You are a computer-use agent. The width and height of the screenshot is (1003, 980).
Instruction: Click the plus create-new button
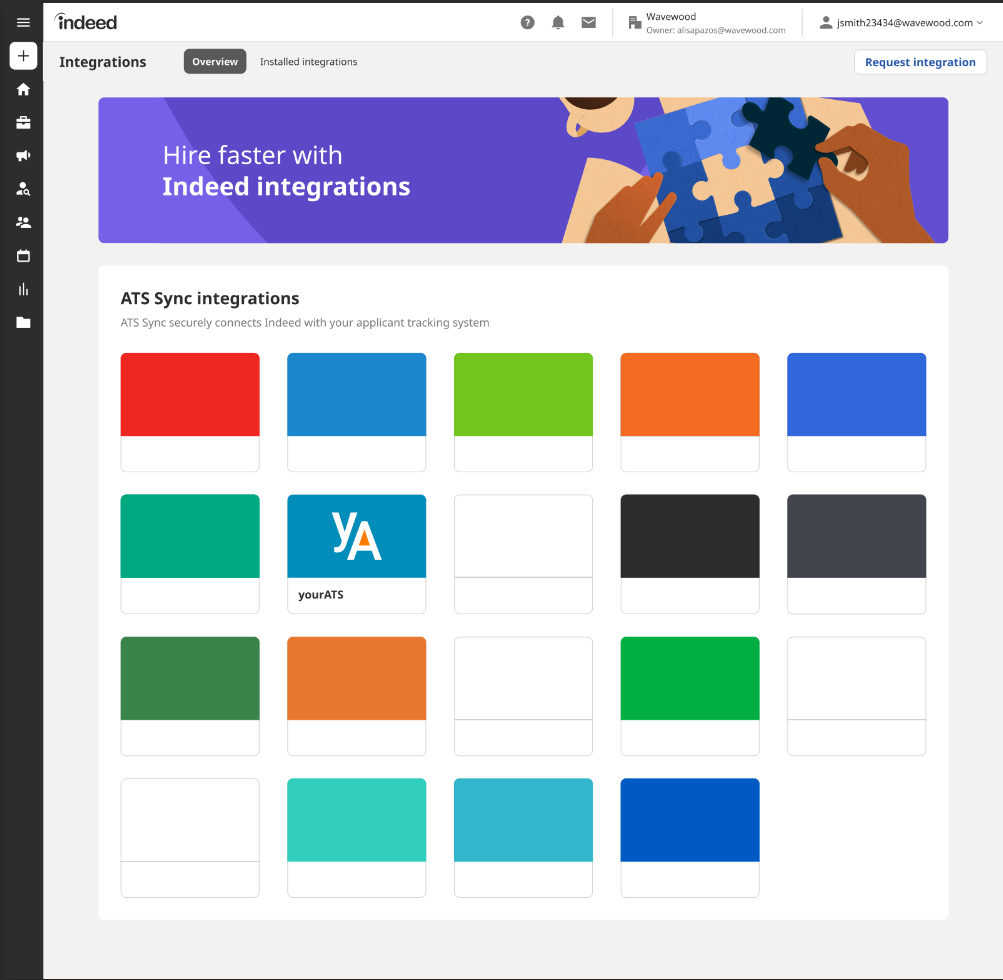pyautogui.click(x=23, y=56)
